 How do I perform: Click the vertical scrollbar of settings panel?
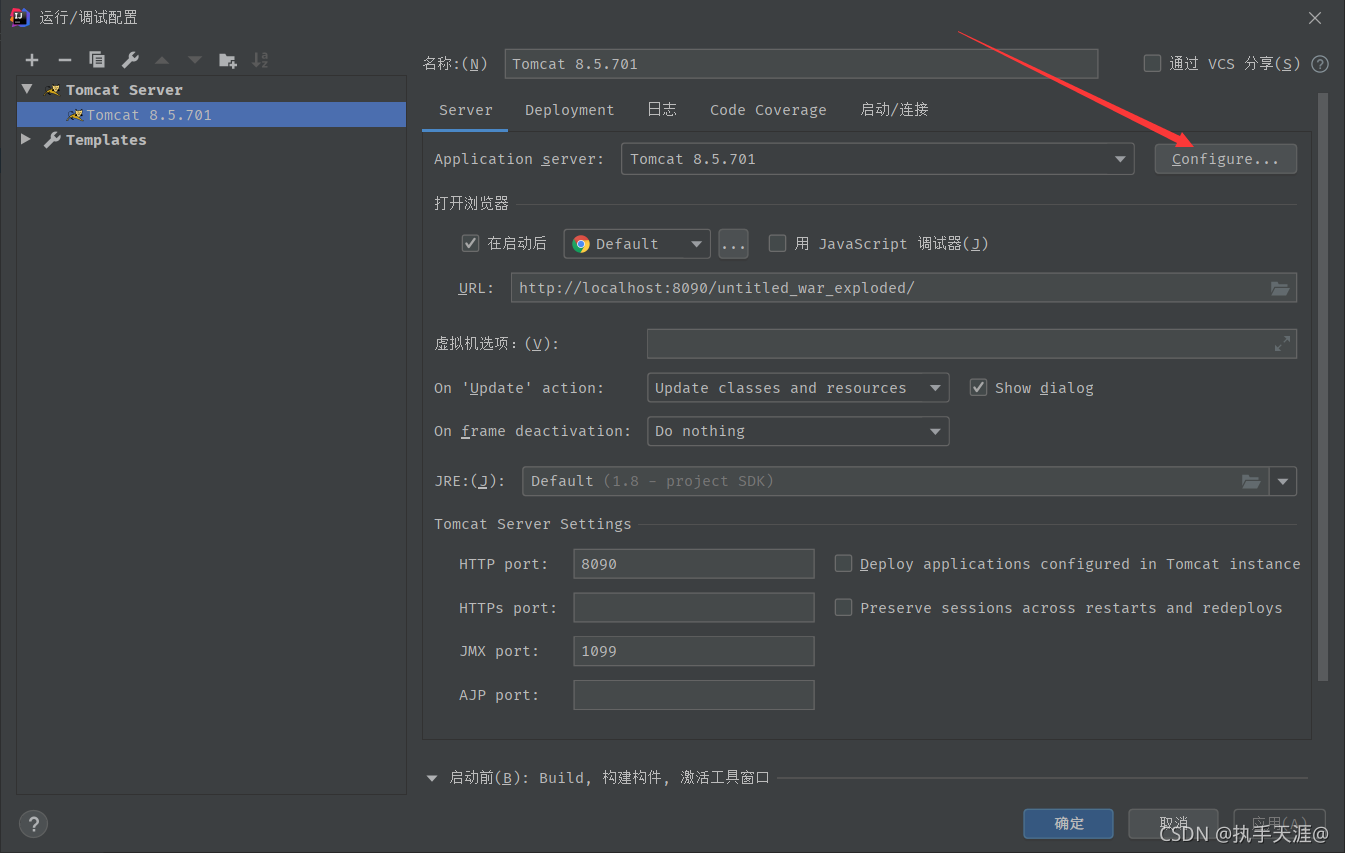tap(1323, 388)
